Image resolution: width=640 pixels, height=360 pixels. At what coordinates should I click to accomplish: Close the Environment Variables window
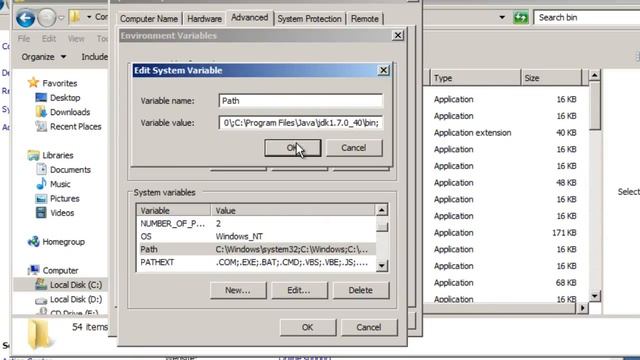pos(398,36)
